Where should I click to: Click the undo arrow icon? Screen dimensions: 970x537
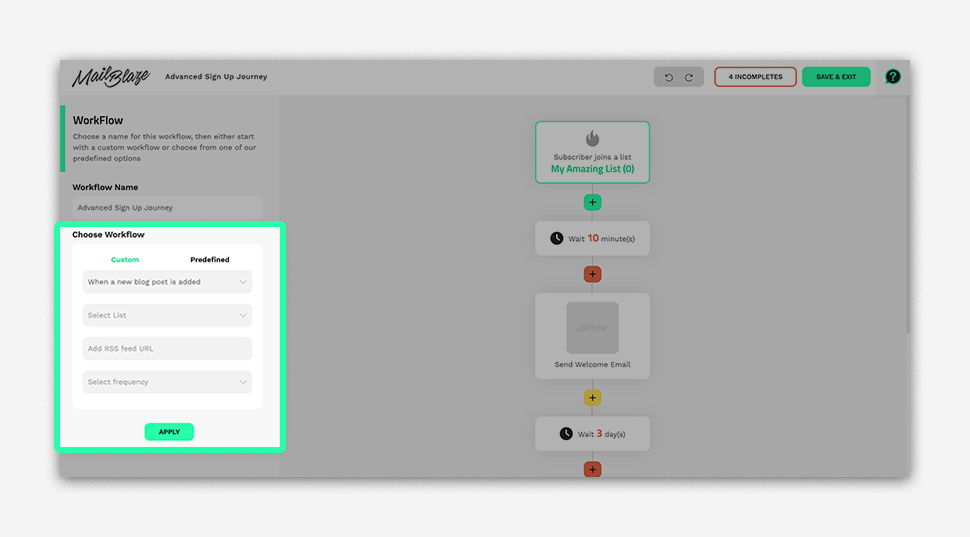point(669,77)
